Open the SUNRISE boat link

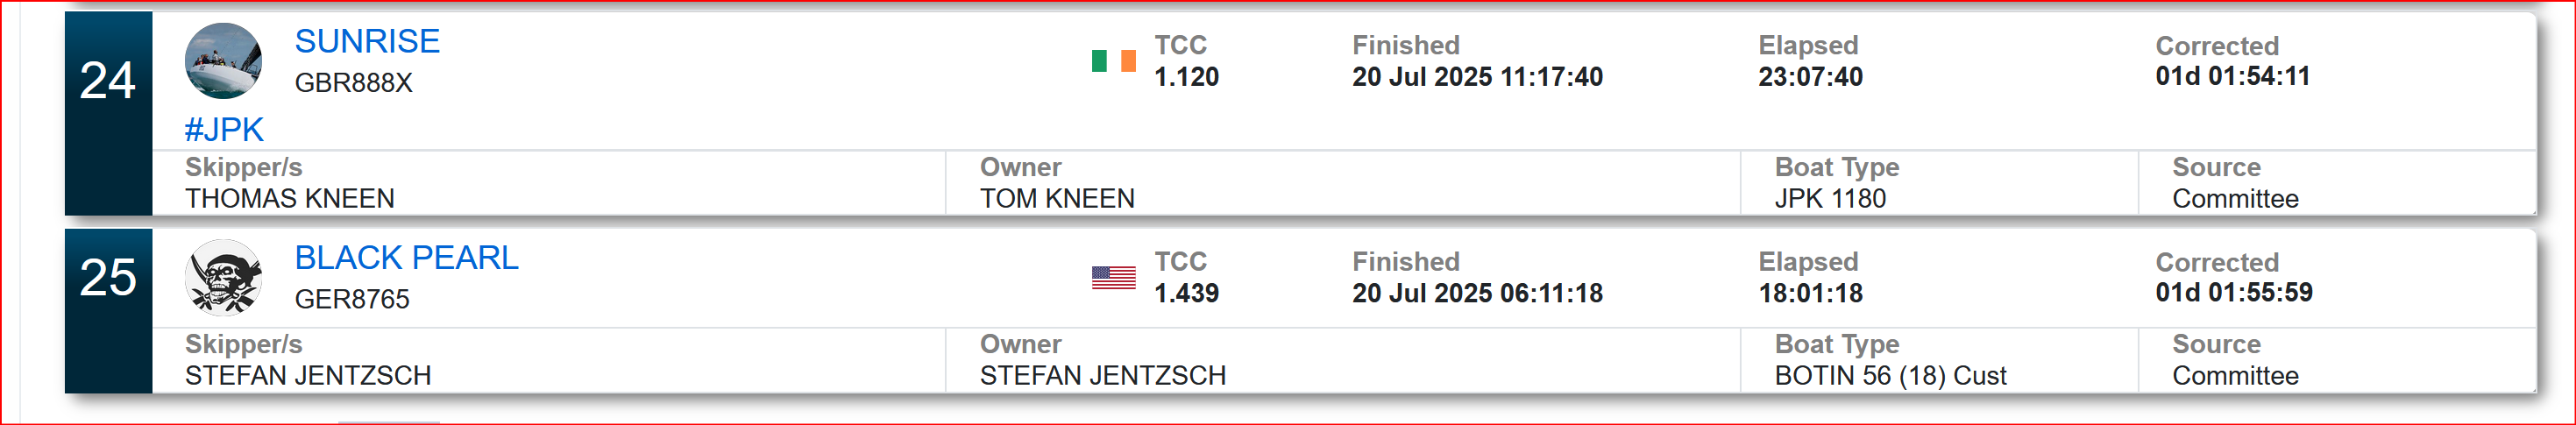367,41
